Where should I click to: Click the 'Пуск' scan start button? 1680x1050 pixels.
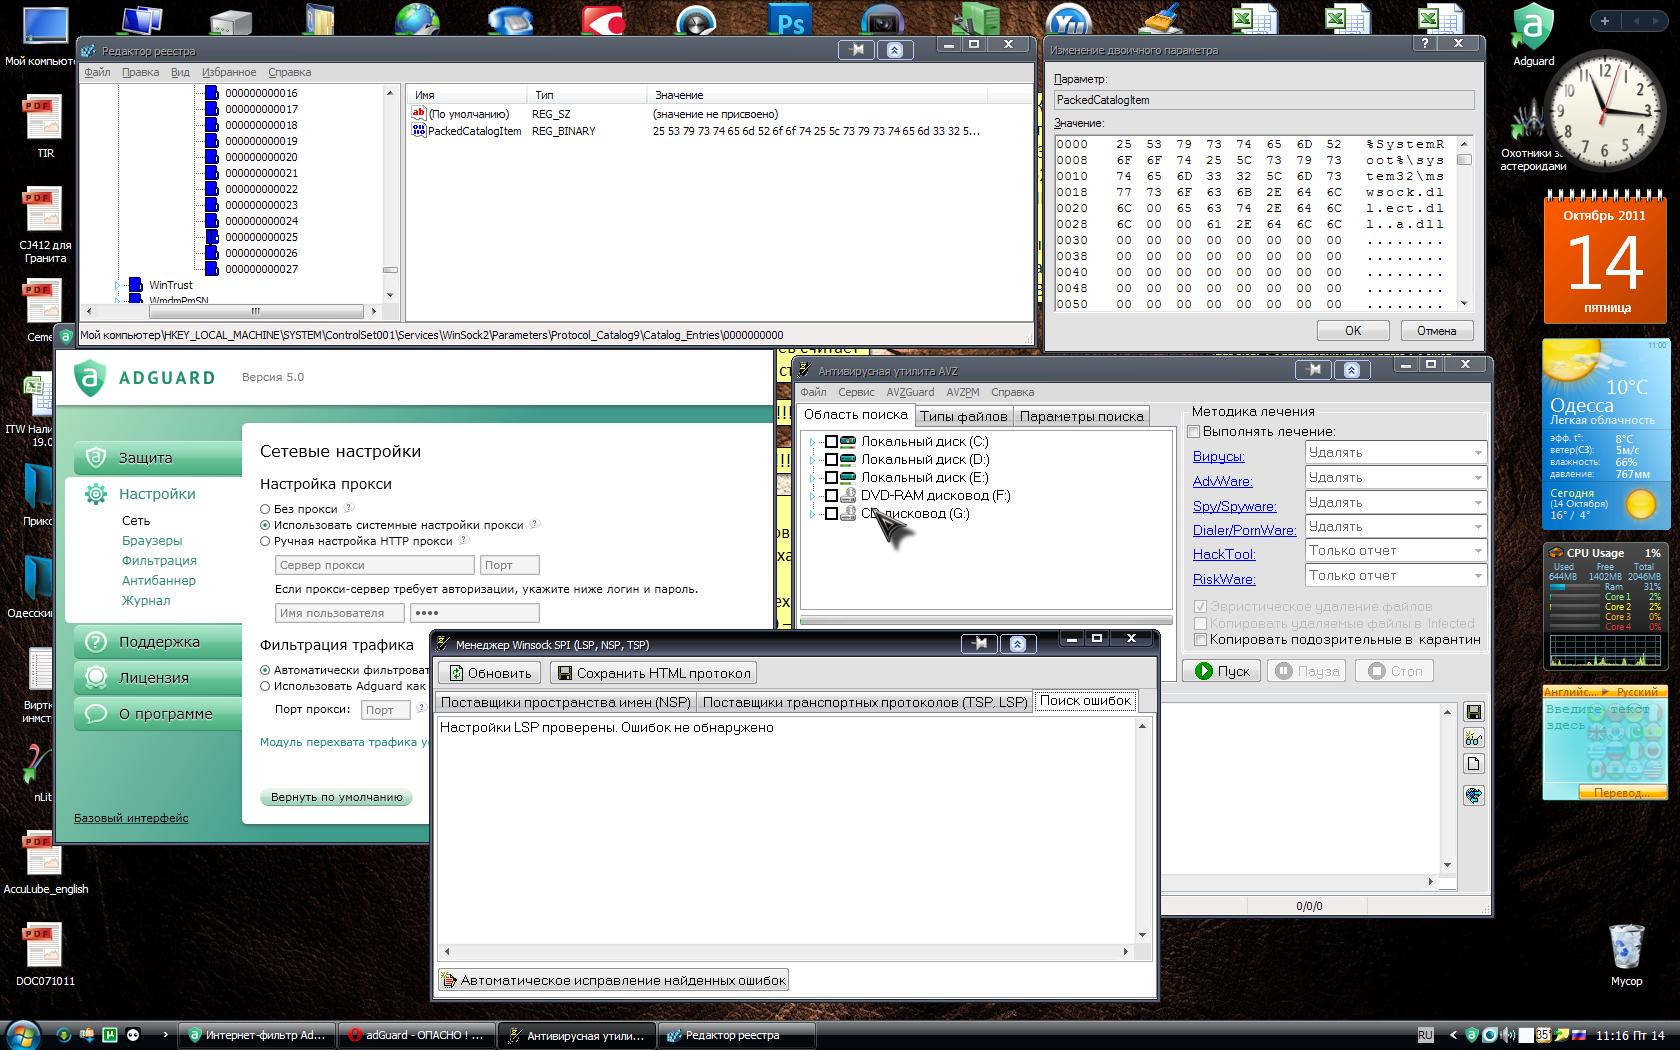[x=1222, y=671]
